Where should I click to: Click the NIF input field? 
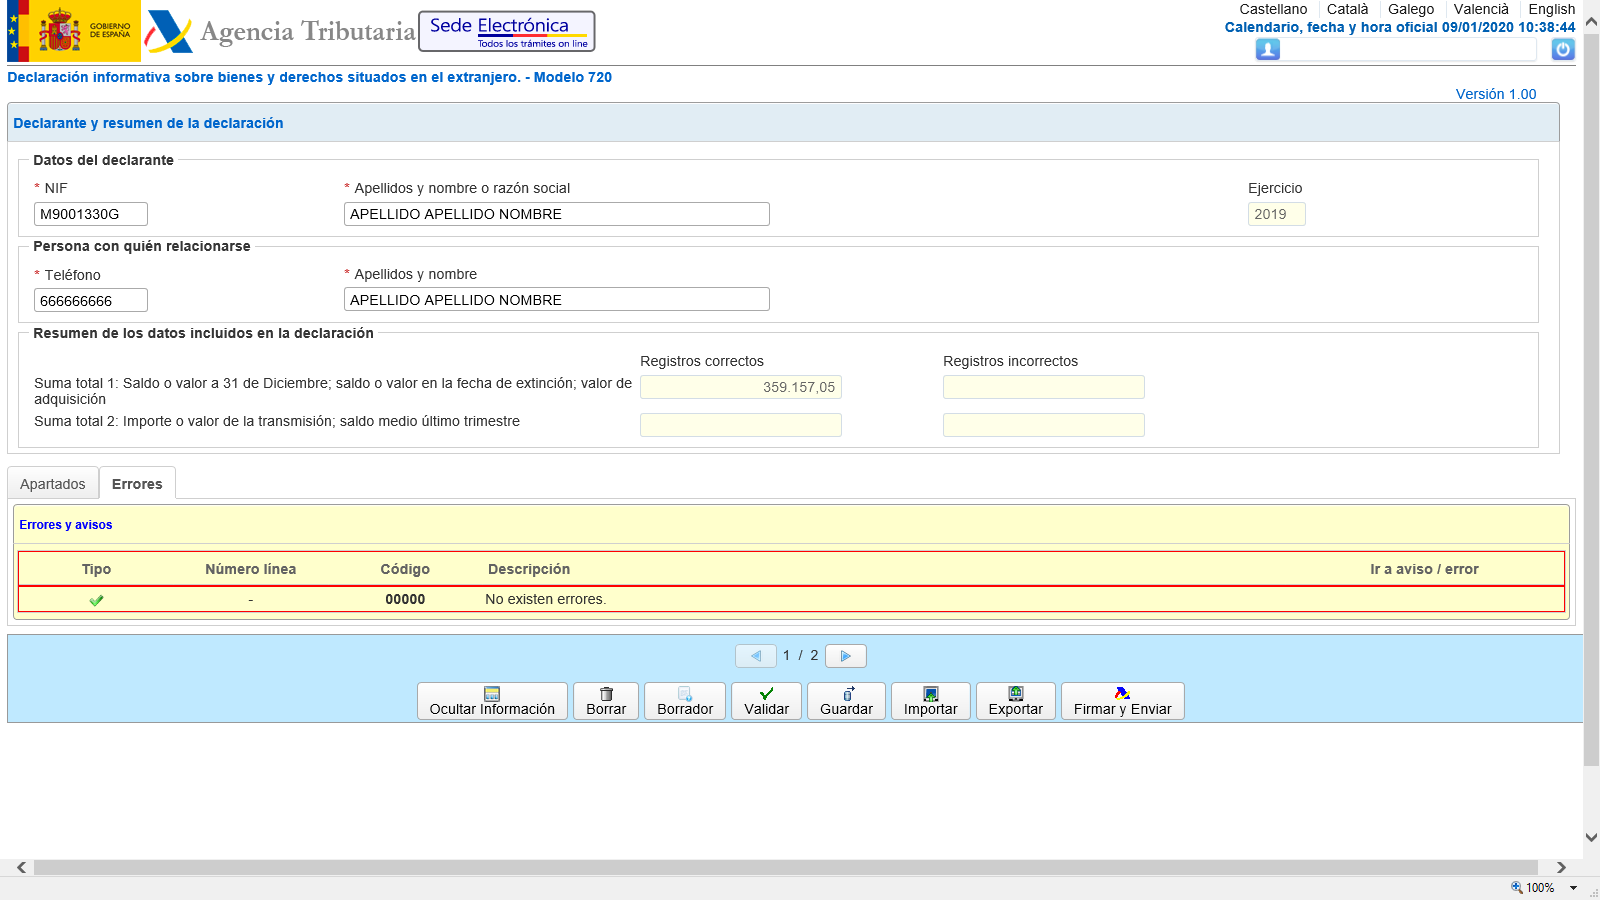[x=91, y=214]
